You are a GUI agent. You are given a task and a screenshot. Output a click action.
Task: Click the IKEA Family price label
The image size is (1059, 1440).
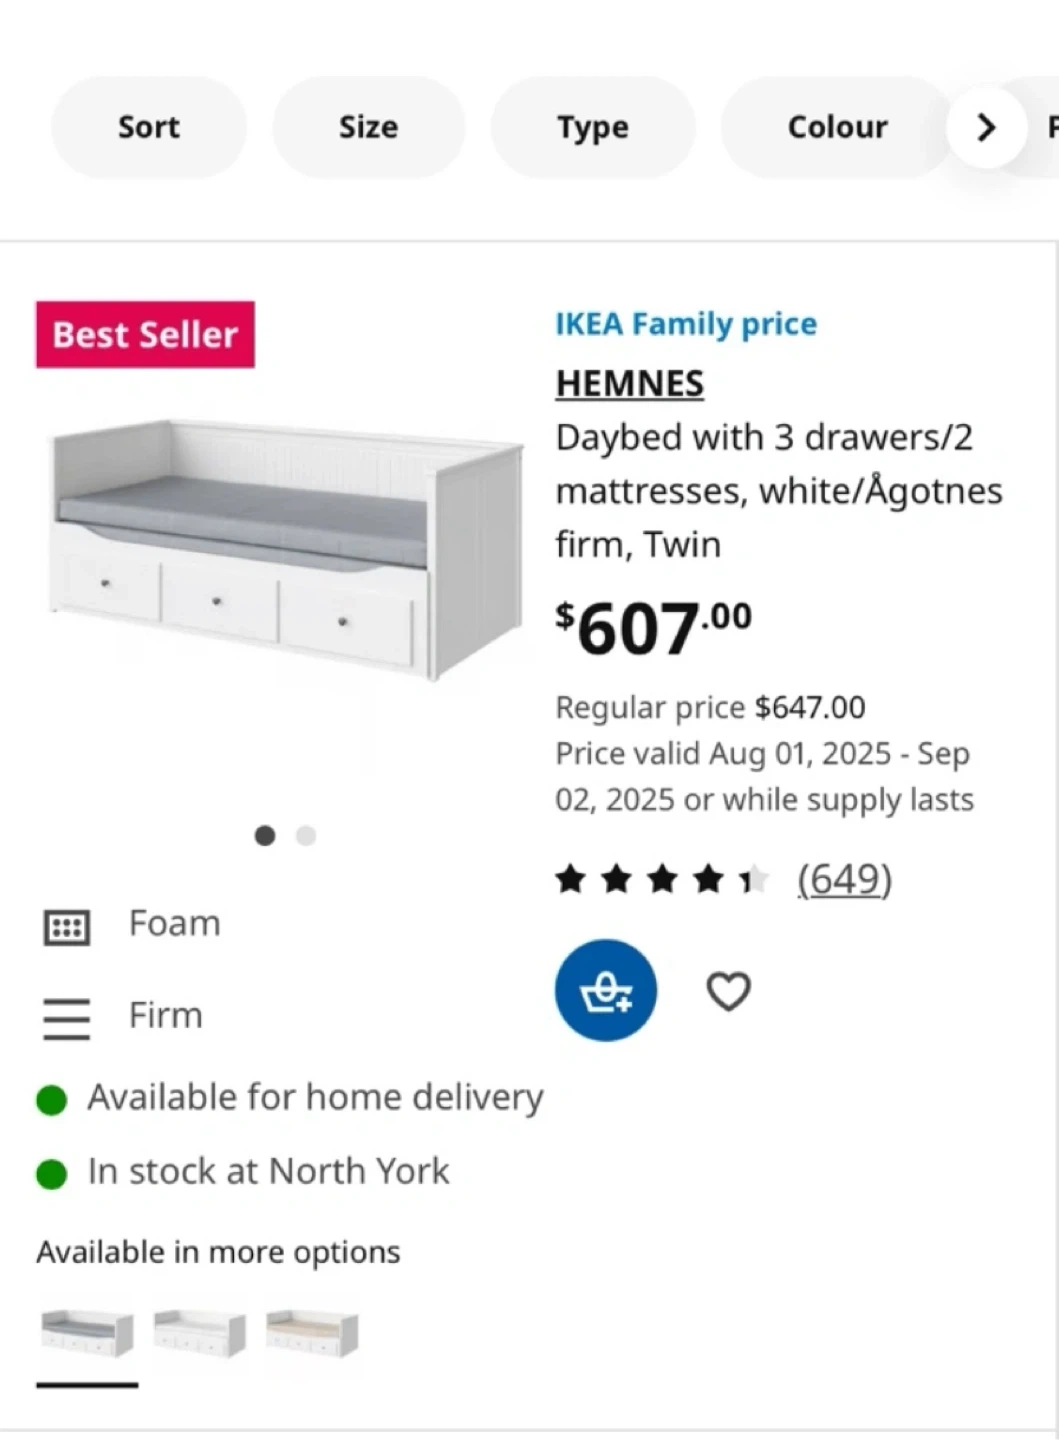click(x=686, y=324)
